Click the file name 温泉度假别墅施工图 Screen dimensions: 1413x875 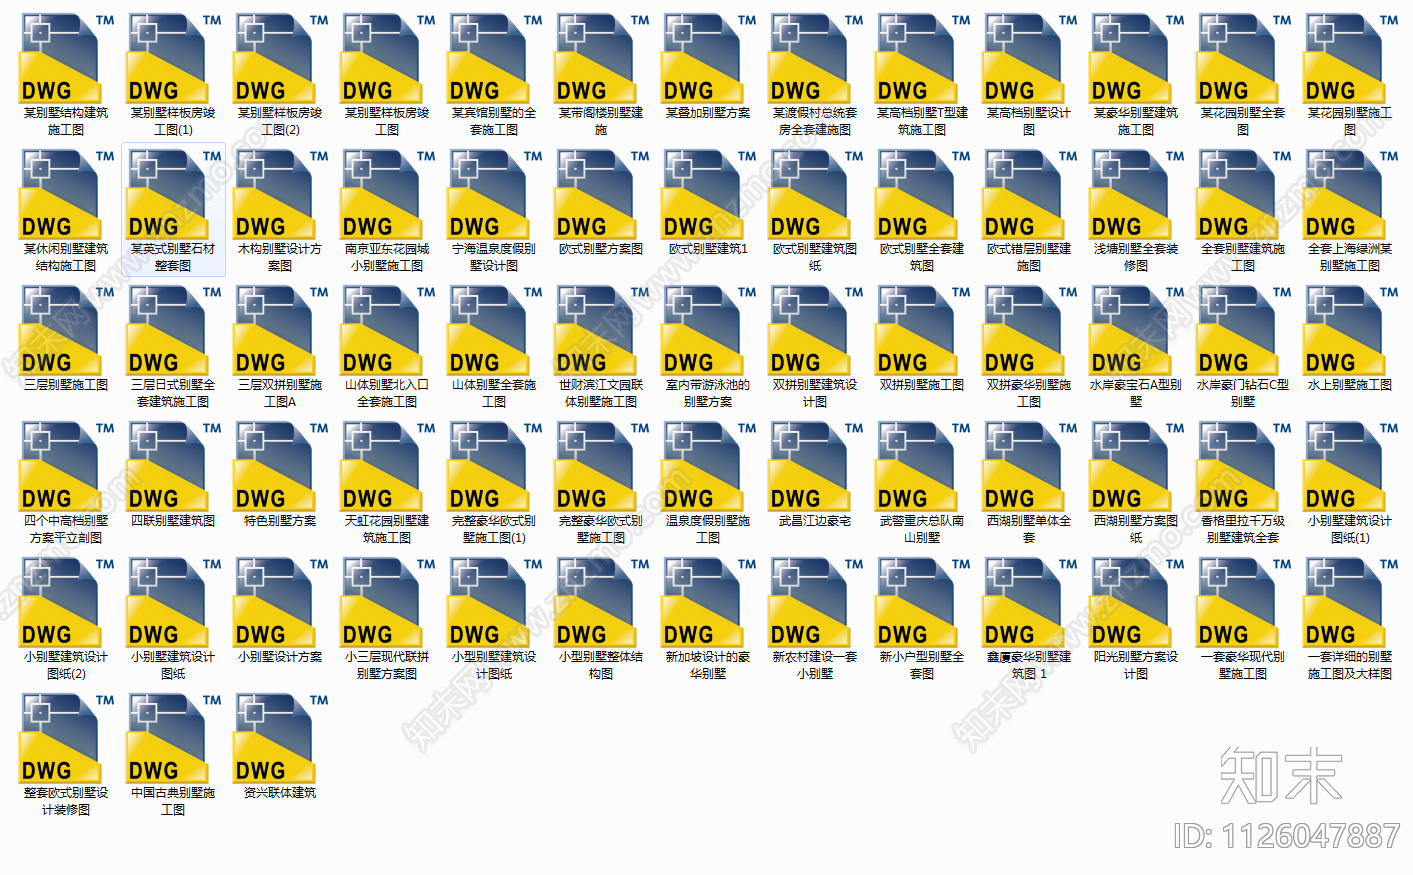[x=708, y=529]
